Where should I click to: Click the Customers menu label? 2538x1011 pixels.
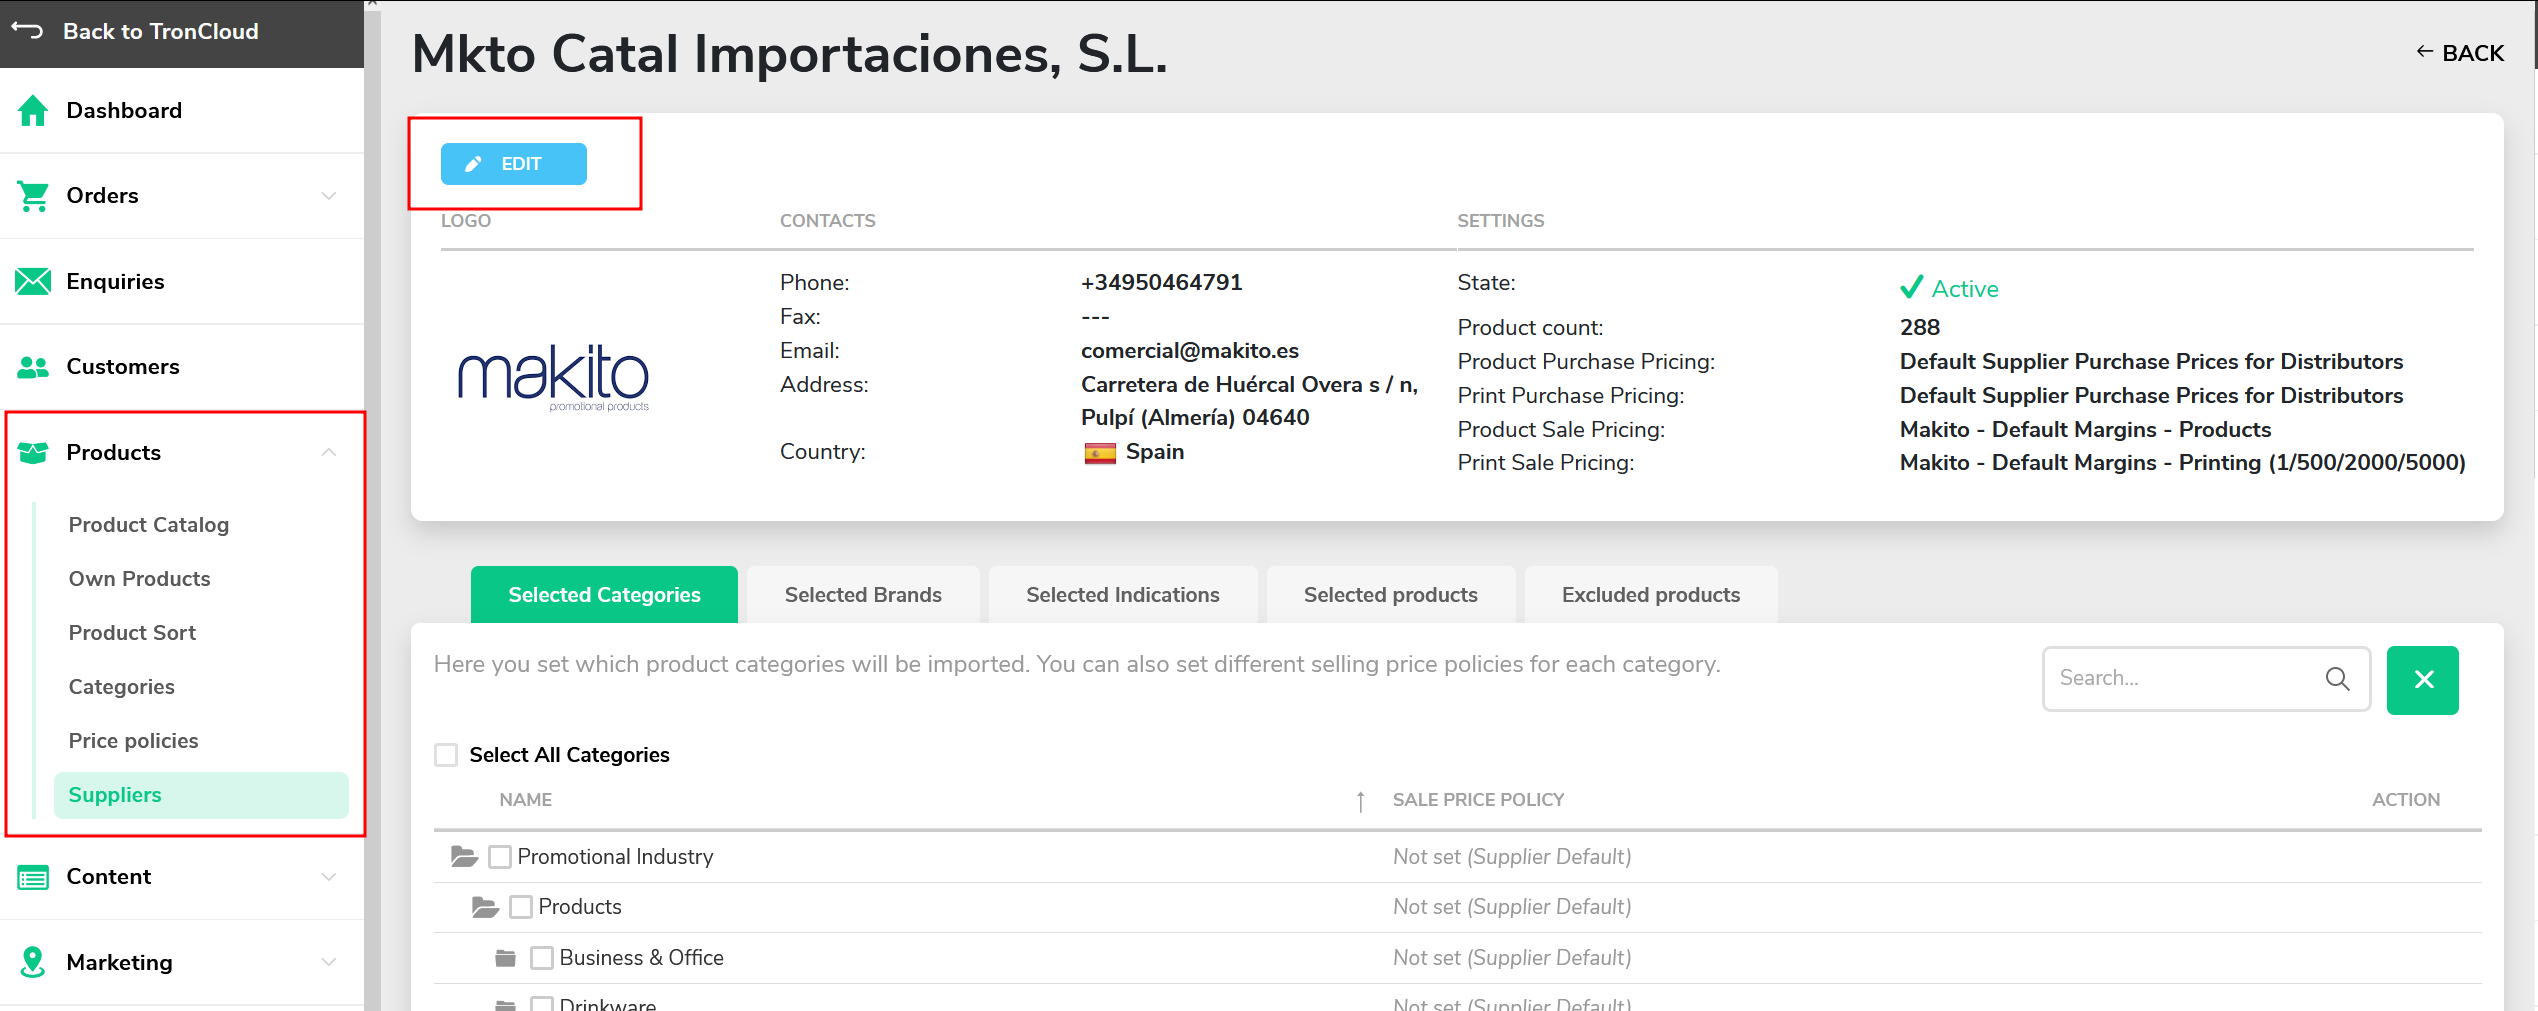[x=123, y=367]
